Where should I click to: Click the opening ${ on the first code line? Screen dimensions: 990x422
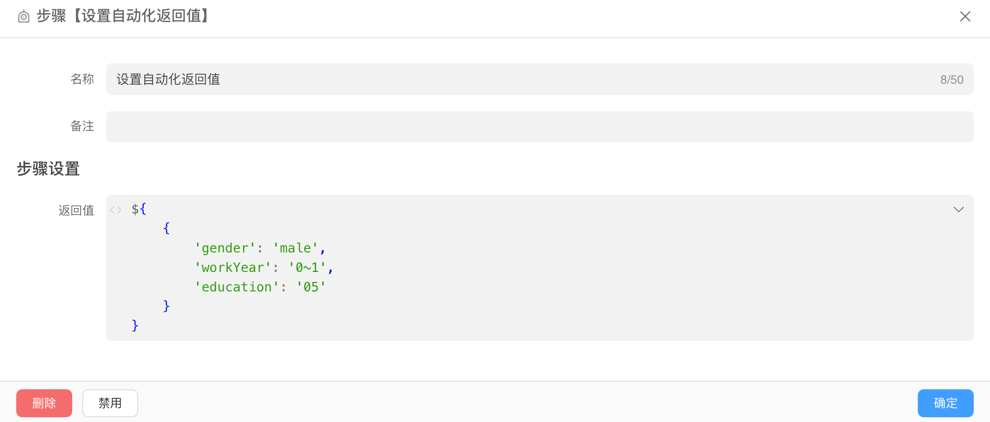(x=139, y=209)
